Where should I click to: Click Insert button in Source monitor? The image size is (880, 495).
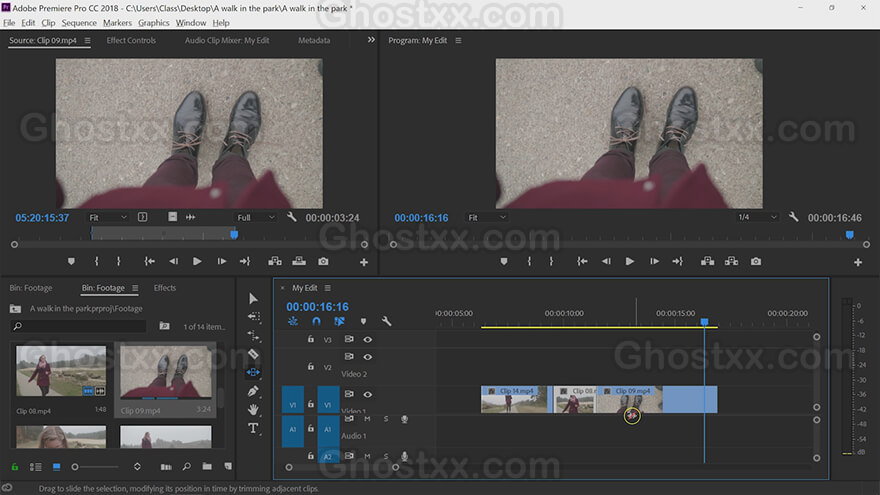(x=275, y=262)
